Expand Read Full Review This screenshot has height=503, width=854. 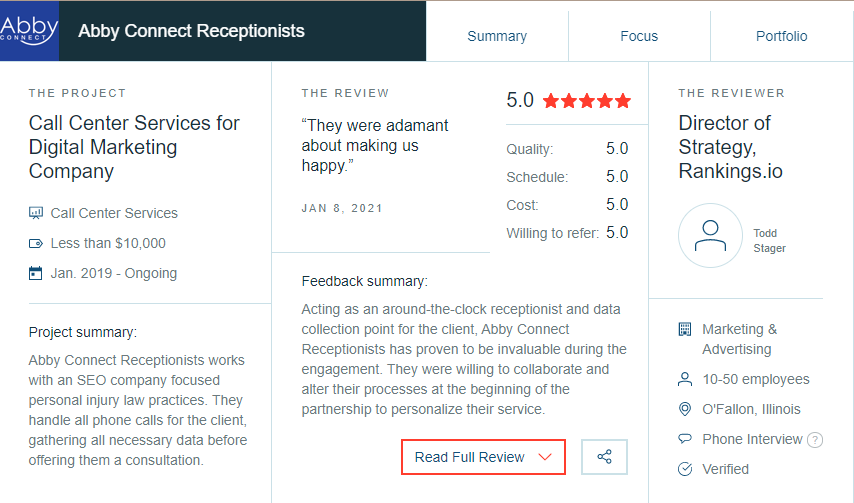470,457
